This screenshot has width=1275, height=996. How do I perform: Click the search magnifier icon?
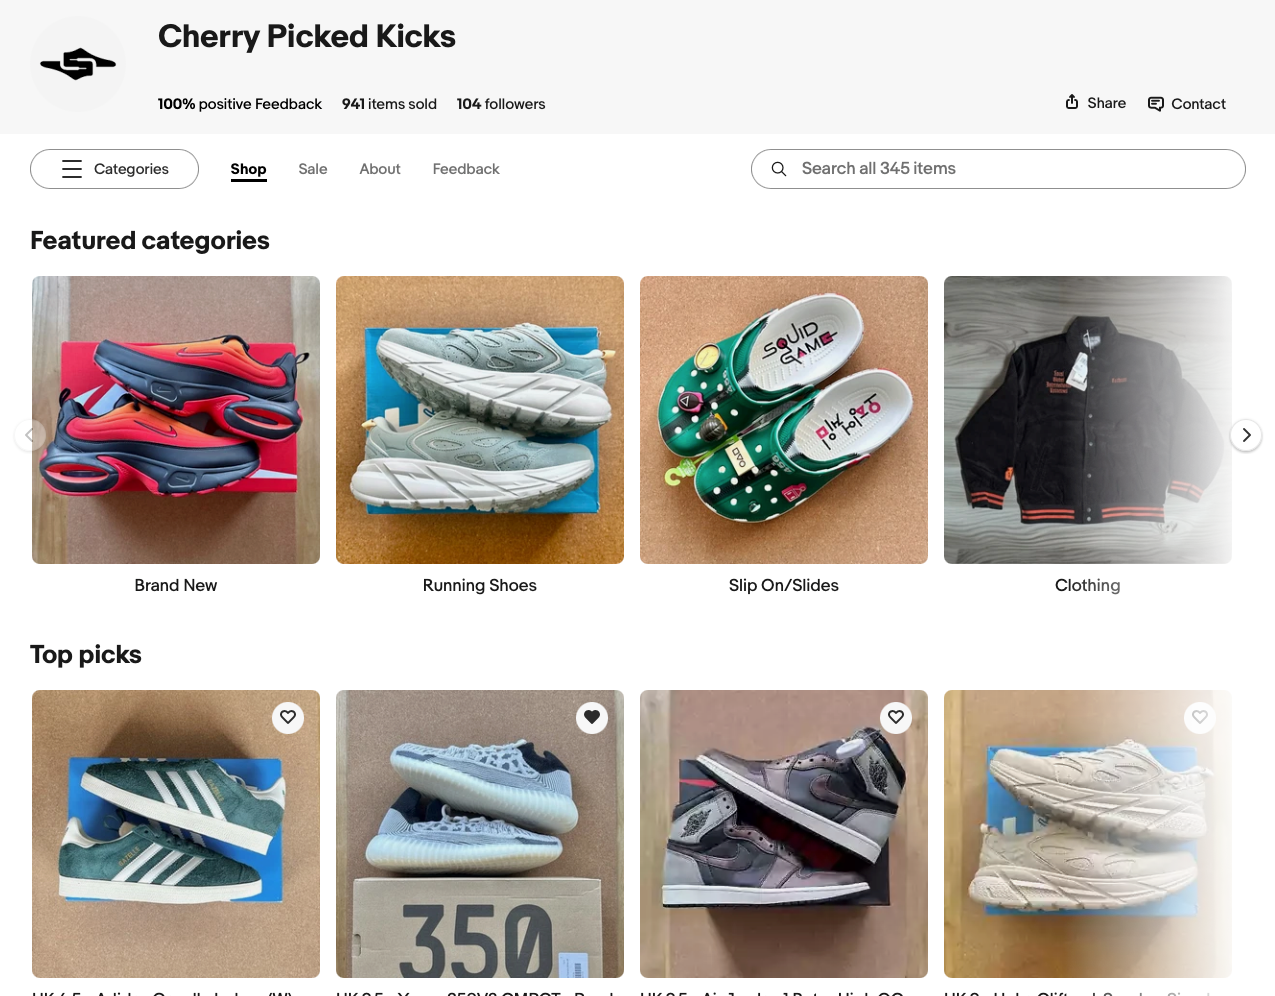coord(779,169)
